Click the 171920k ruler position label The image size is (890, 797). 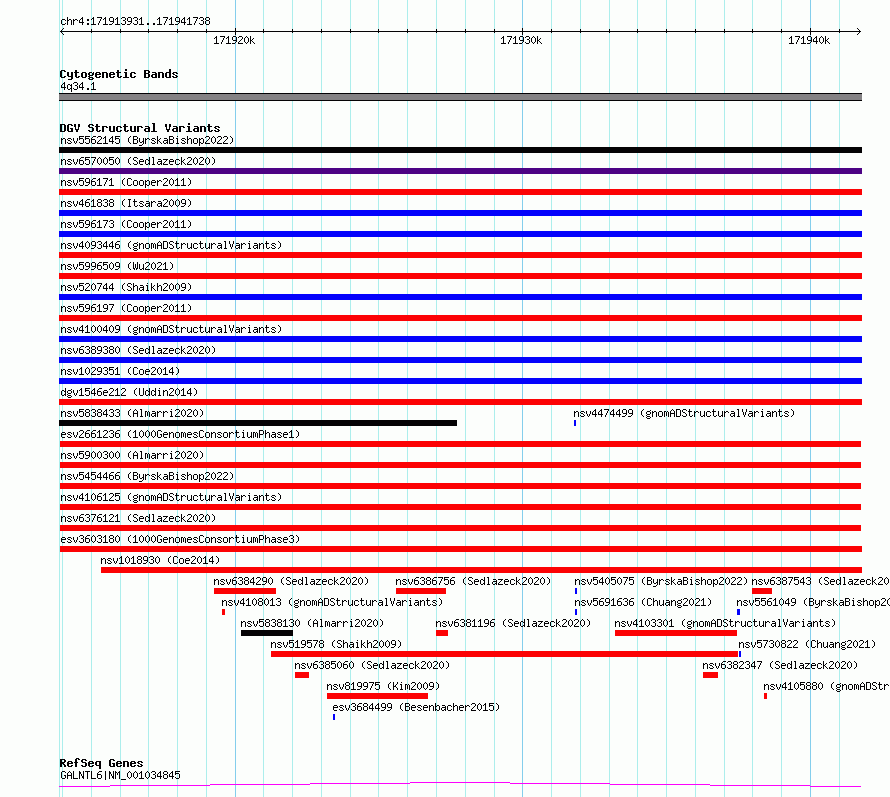coord(234,40)
